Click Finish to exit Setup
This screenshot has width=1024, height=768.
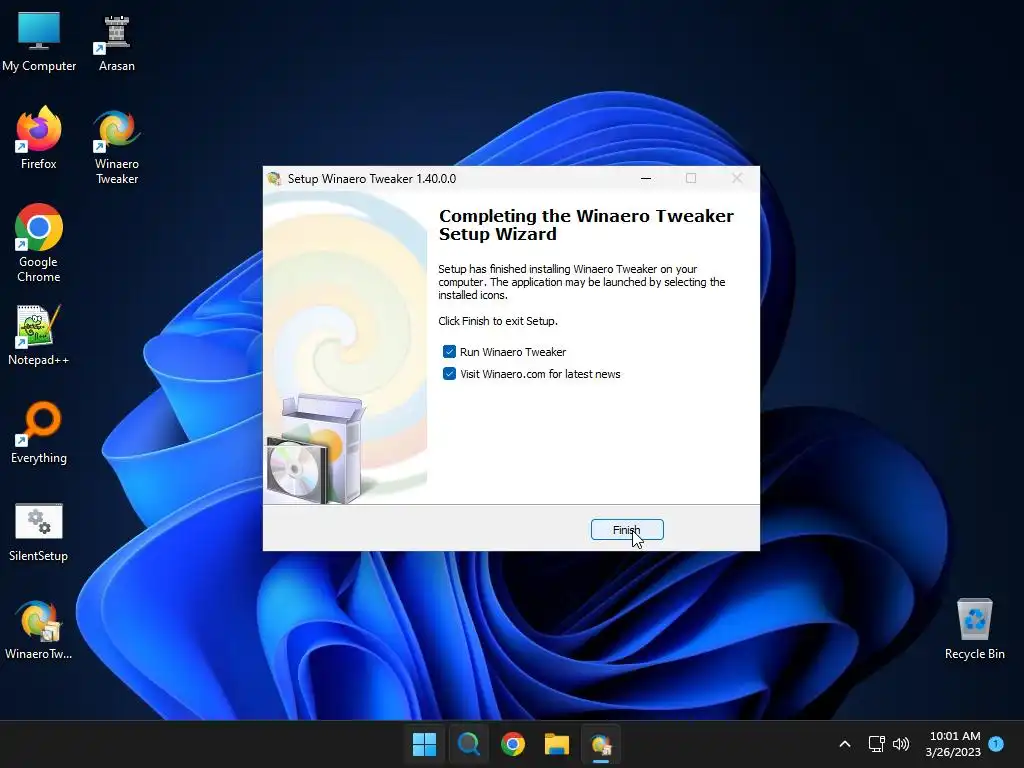(627, 530)
